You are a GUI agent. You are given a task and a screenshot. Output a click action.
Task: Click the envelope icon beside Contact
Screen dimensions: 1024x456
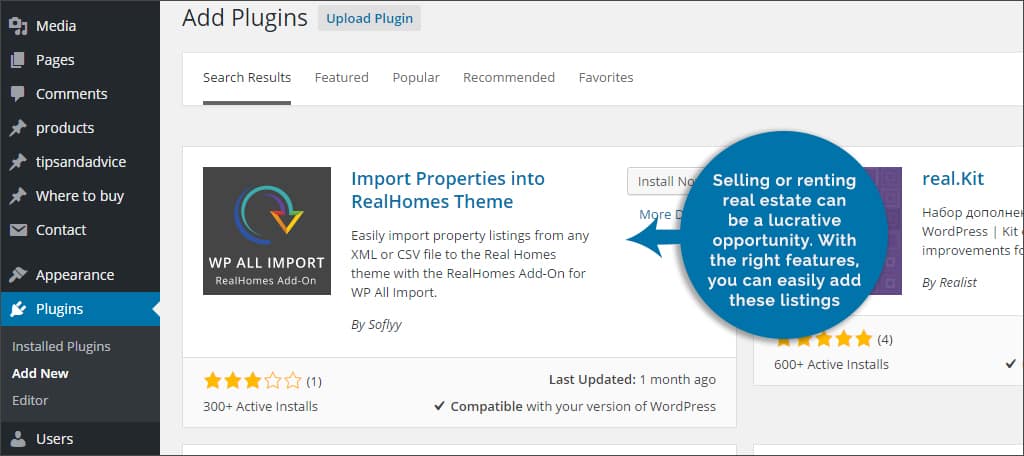tap(18, 230)
